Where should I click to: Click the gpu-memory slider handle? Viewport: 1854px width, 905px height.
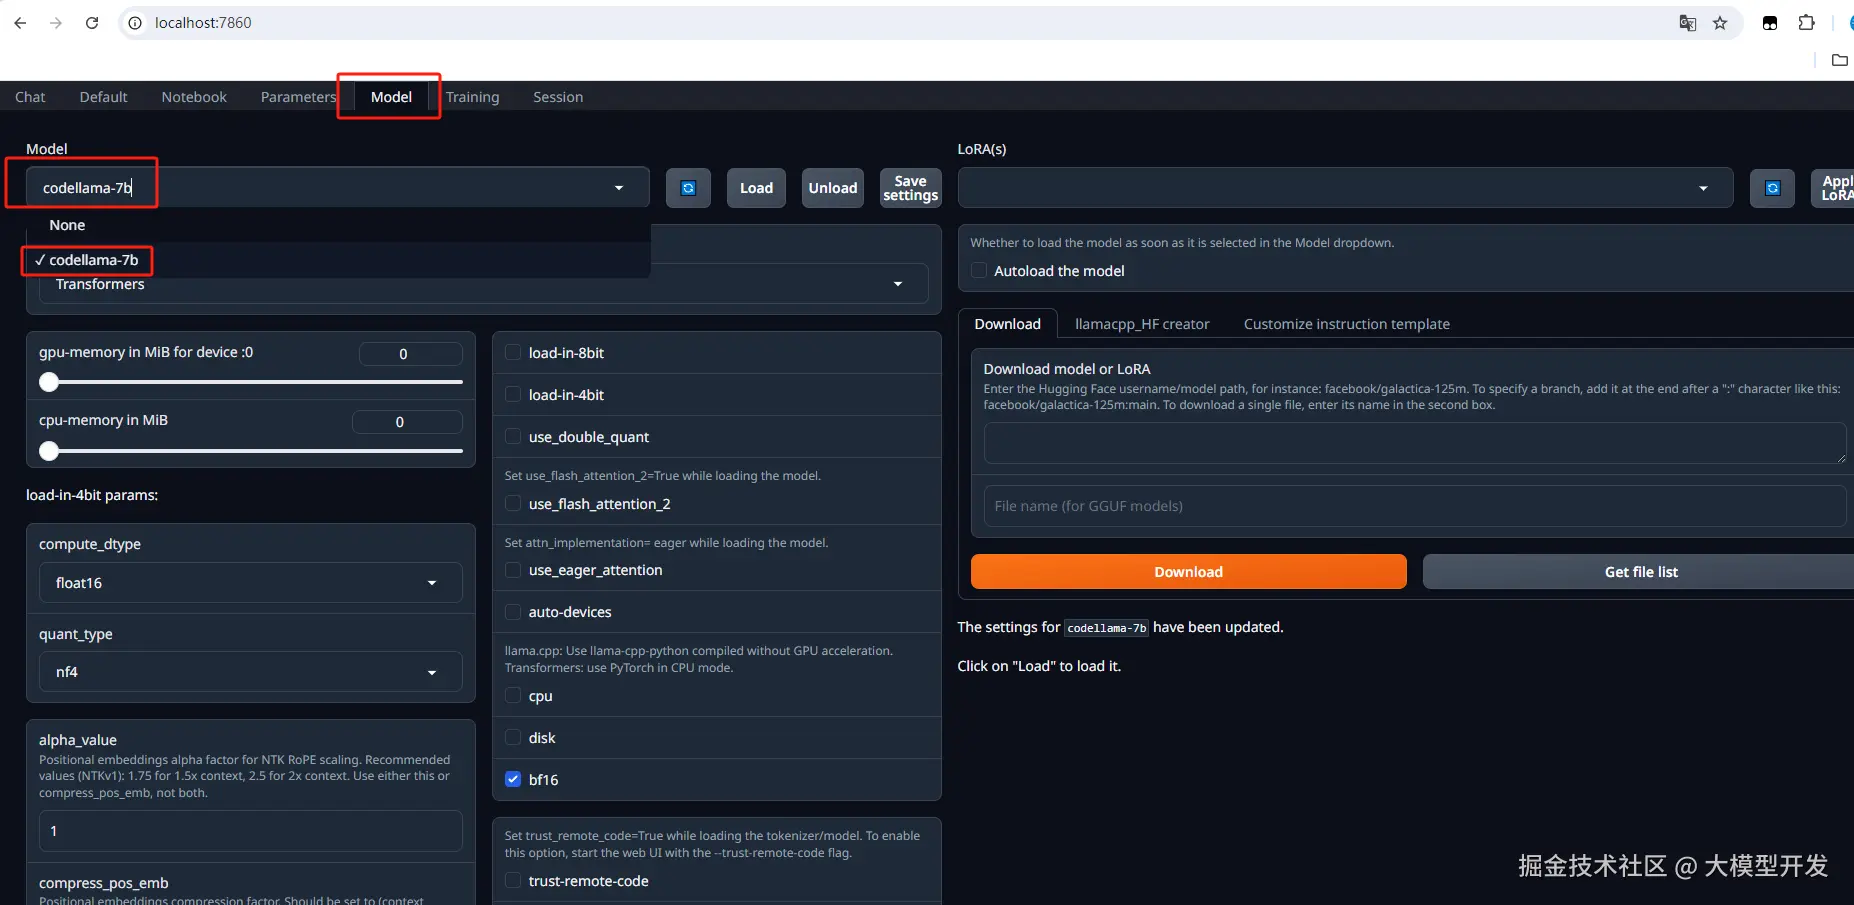pos(49,382)
